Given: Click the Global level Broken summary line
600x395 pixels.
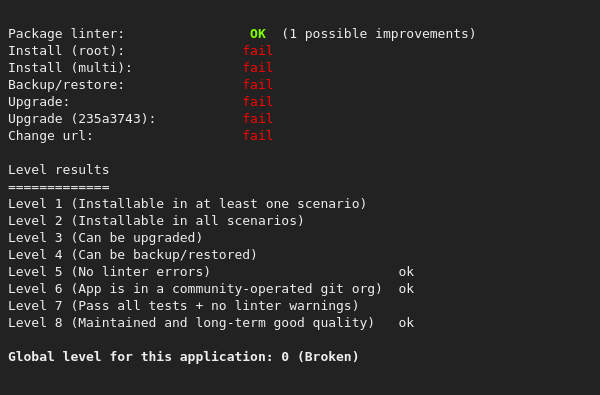Looking at the screenshot, I should [x=183, y=357].
